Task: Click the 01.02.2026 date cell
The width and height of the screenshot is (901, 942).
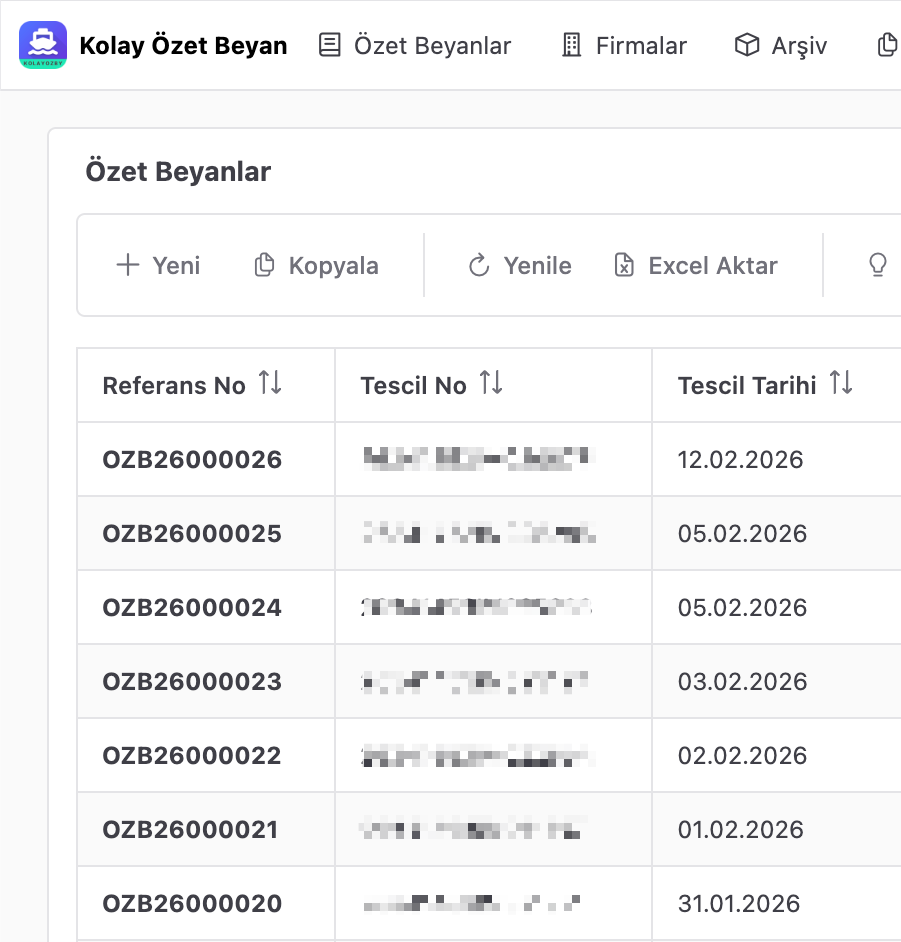Action: point(740,830)
